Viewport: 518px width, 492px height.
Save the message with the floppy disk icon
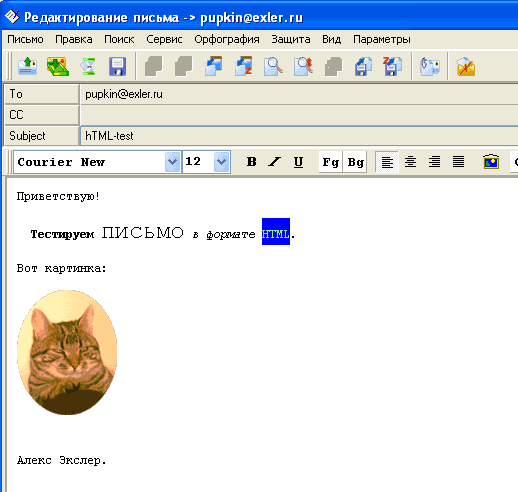pyautogui.click(x=117, y=66)
